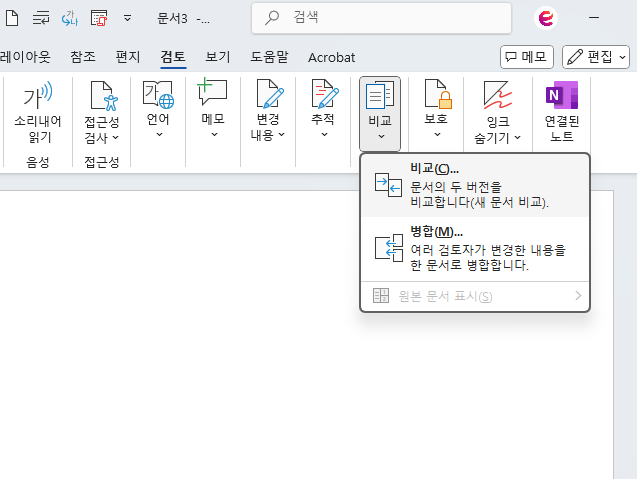
Task: Click the text wrap quick access icon
Action: point(41,18)
